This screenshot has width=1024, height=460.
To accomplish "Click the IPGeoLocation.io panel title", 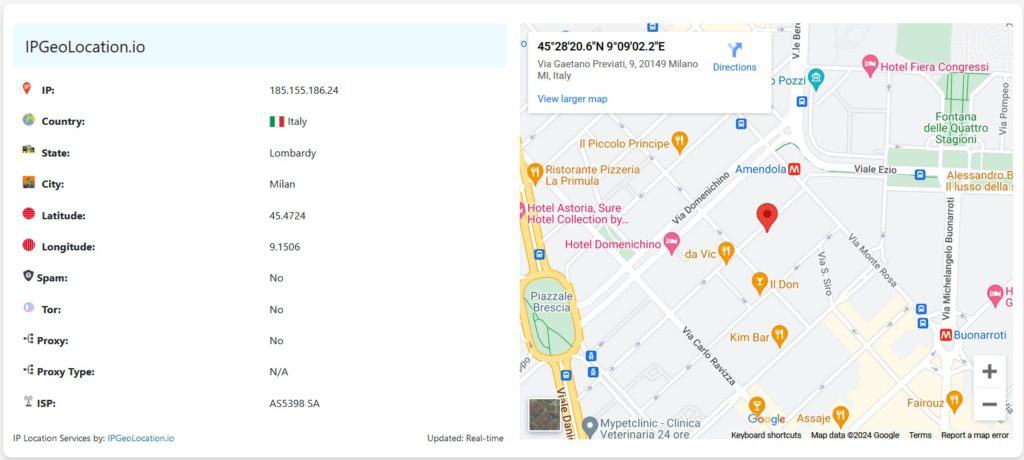I will click(85, 47).
